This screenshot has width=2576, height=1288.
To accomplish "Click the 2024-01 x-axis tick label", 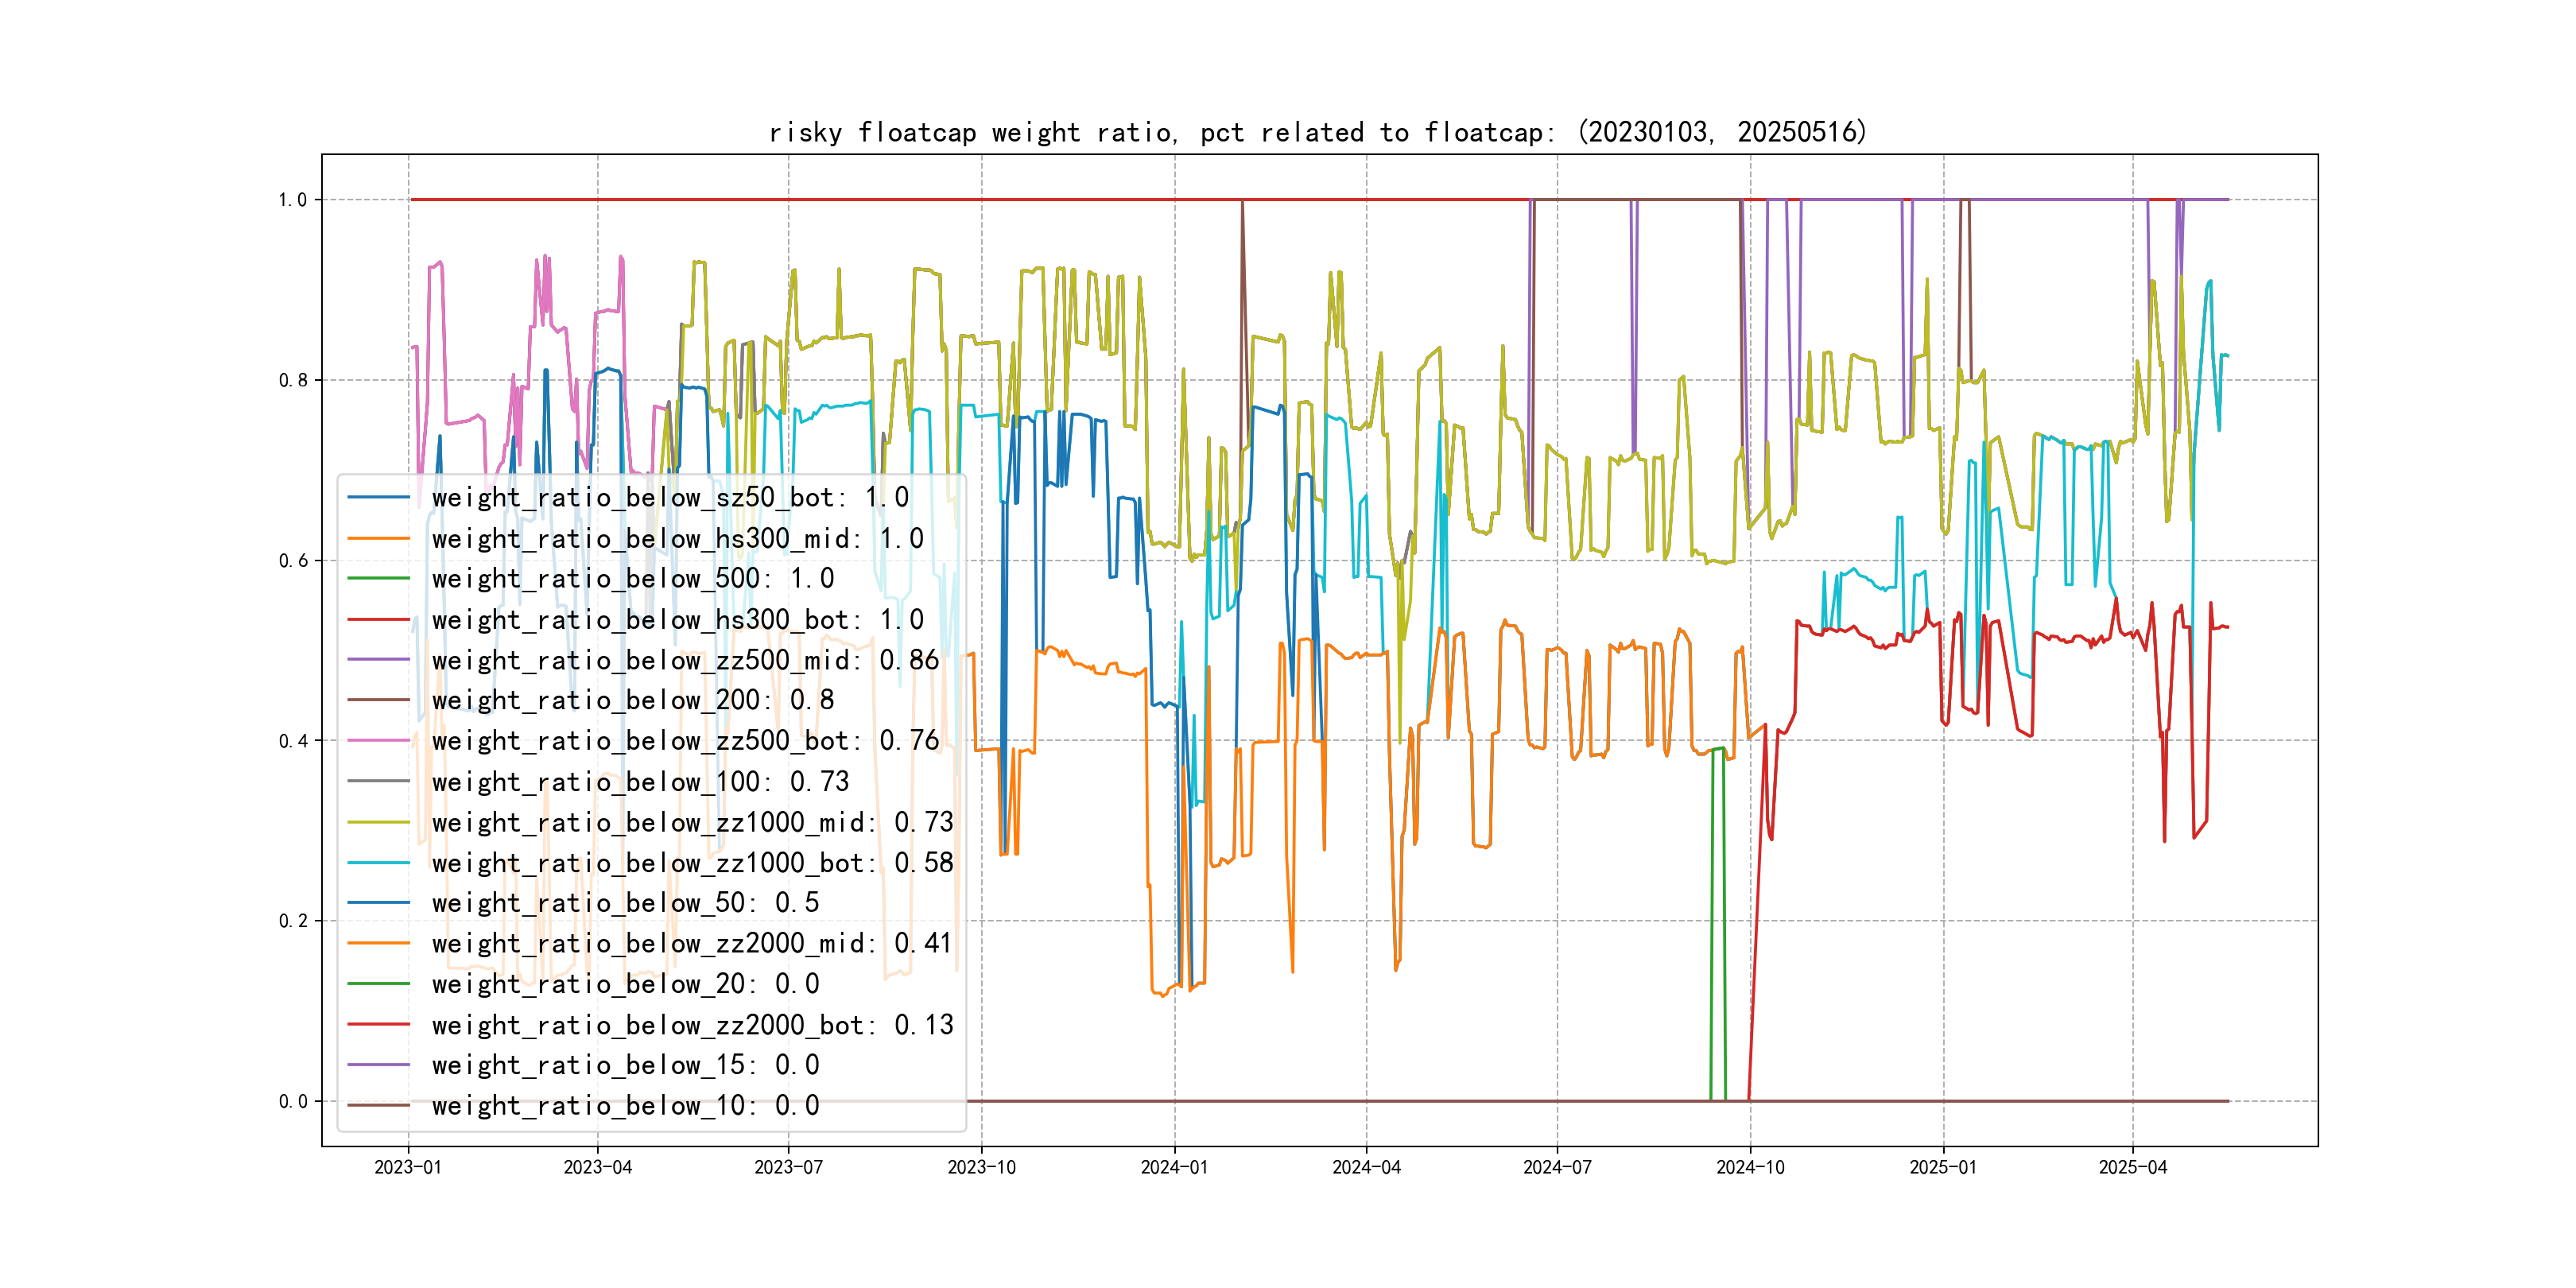I will [1174, 1167].
